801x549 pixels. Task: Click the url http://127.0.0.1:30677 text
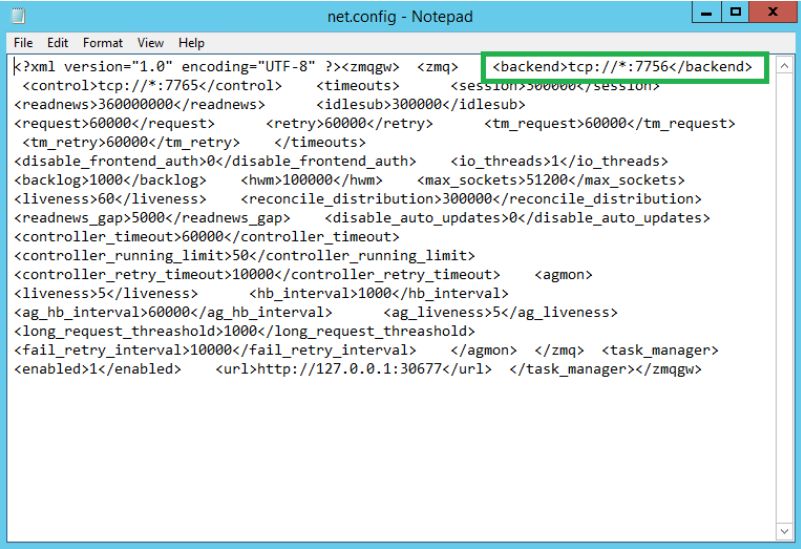click(x=354, y=369)
